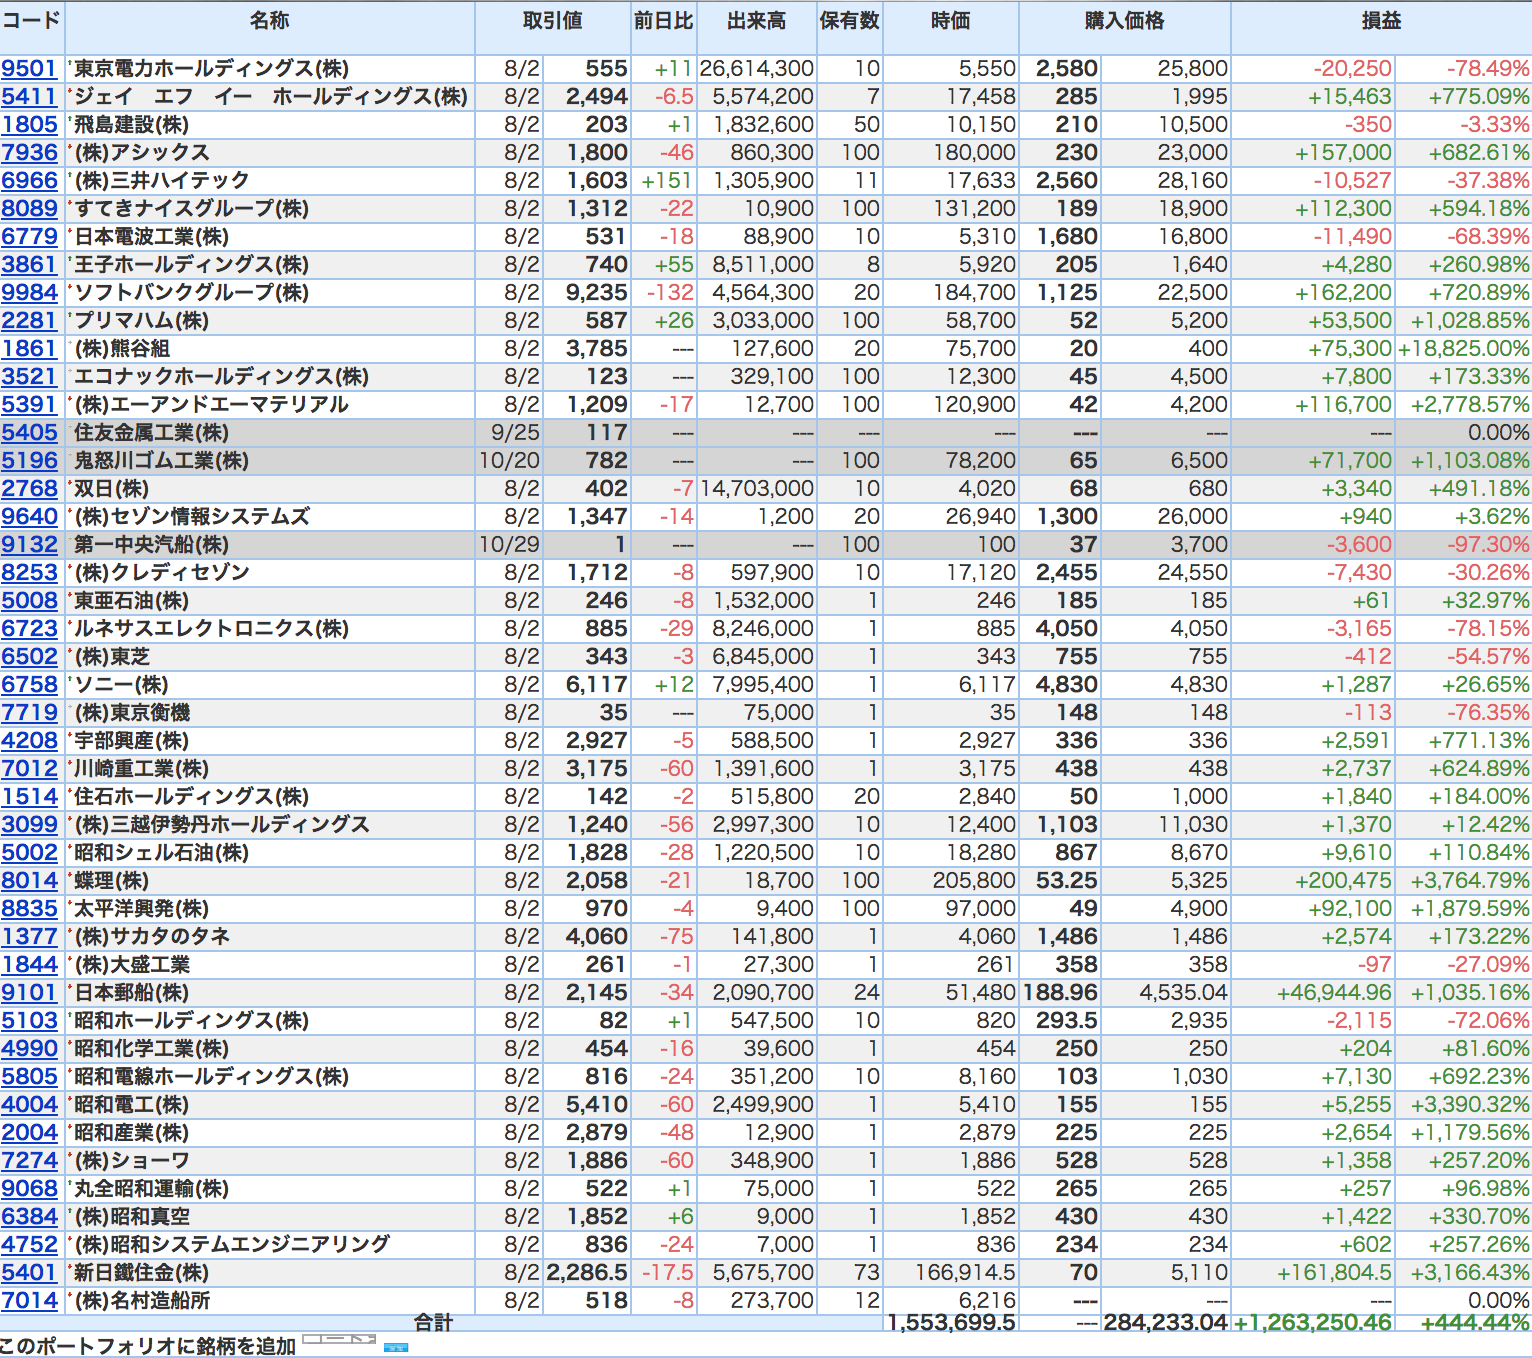1532x1358 pixels.
Task: Select the name 新日鐵住金(株)
Action: tap(141, 1272)
